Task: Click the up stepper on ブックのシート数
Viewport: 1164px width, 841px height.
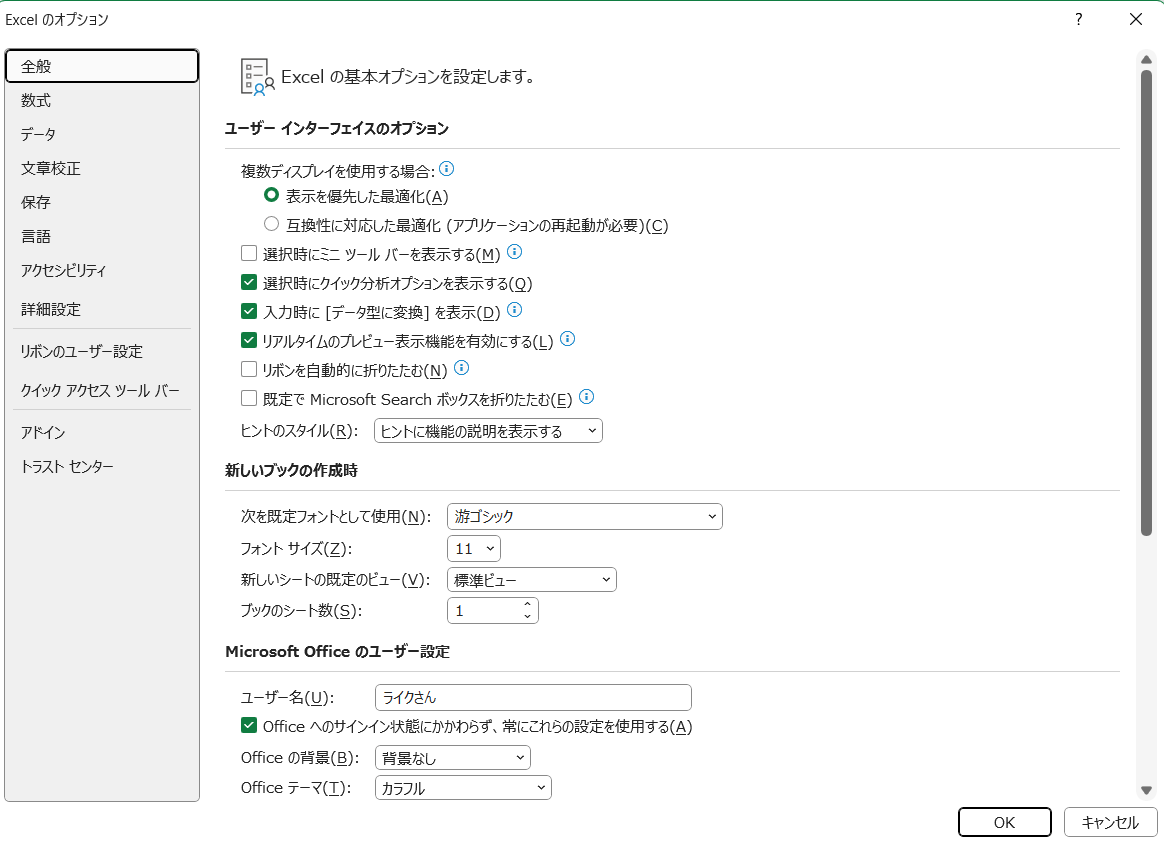Action: (x=528, y=604)
